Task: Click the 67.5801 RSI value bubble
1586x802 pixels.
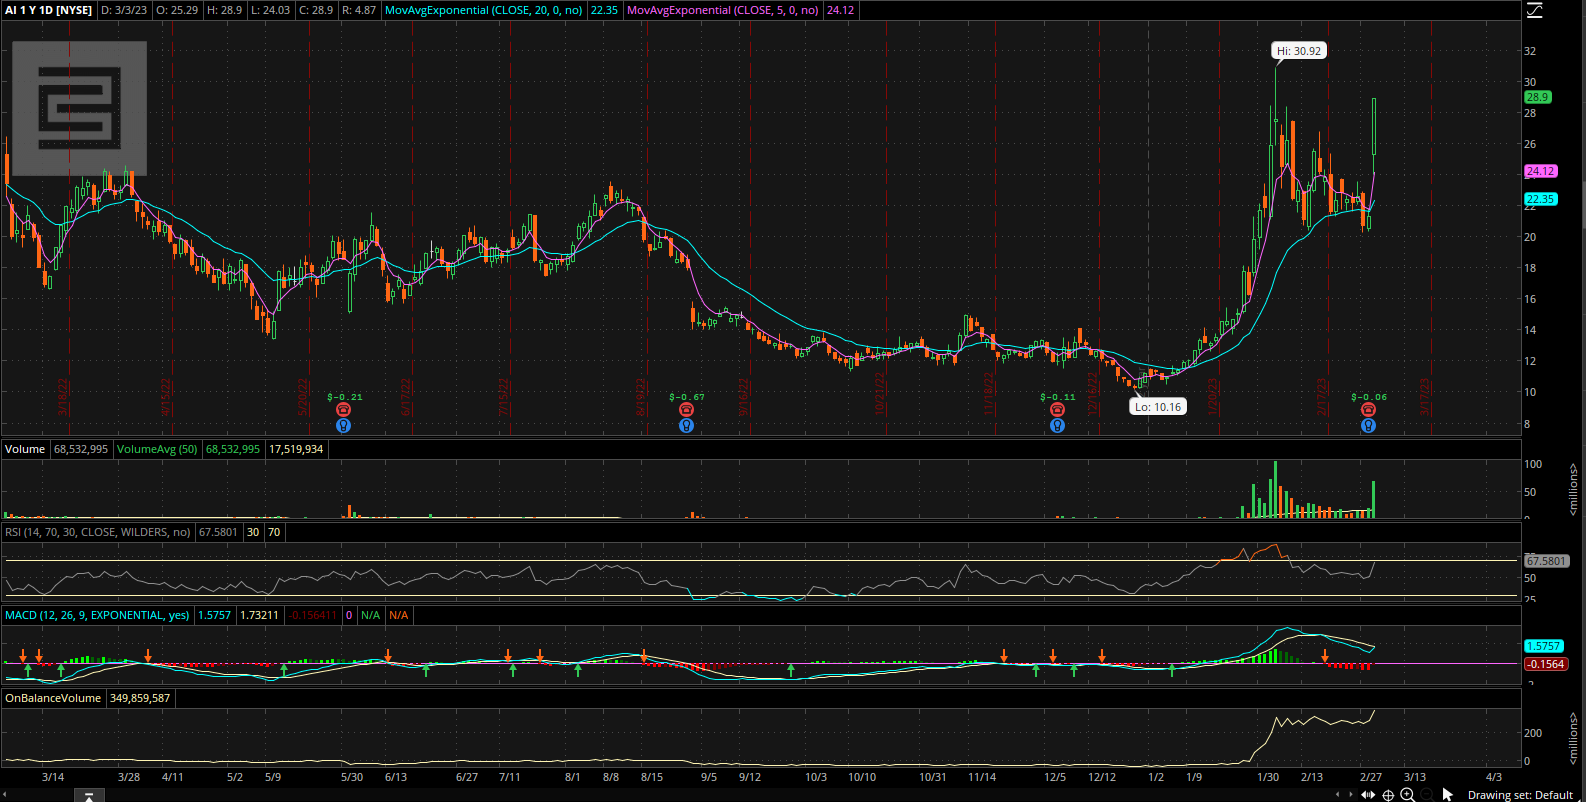Action: pos(1547,561)
